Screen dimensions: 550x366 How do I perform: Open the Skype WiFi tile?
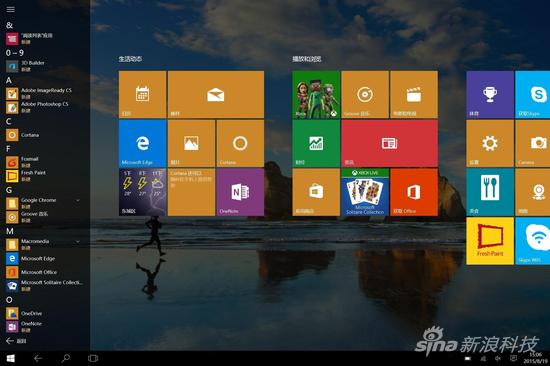click(x=532, y=241)
